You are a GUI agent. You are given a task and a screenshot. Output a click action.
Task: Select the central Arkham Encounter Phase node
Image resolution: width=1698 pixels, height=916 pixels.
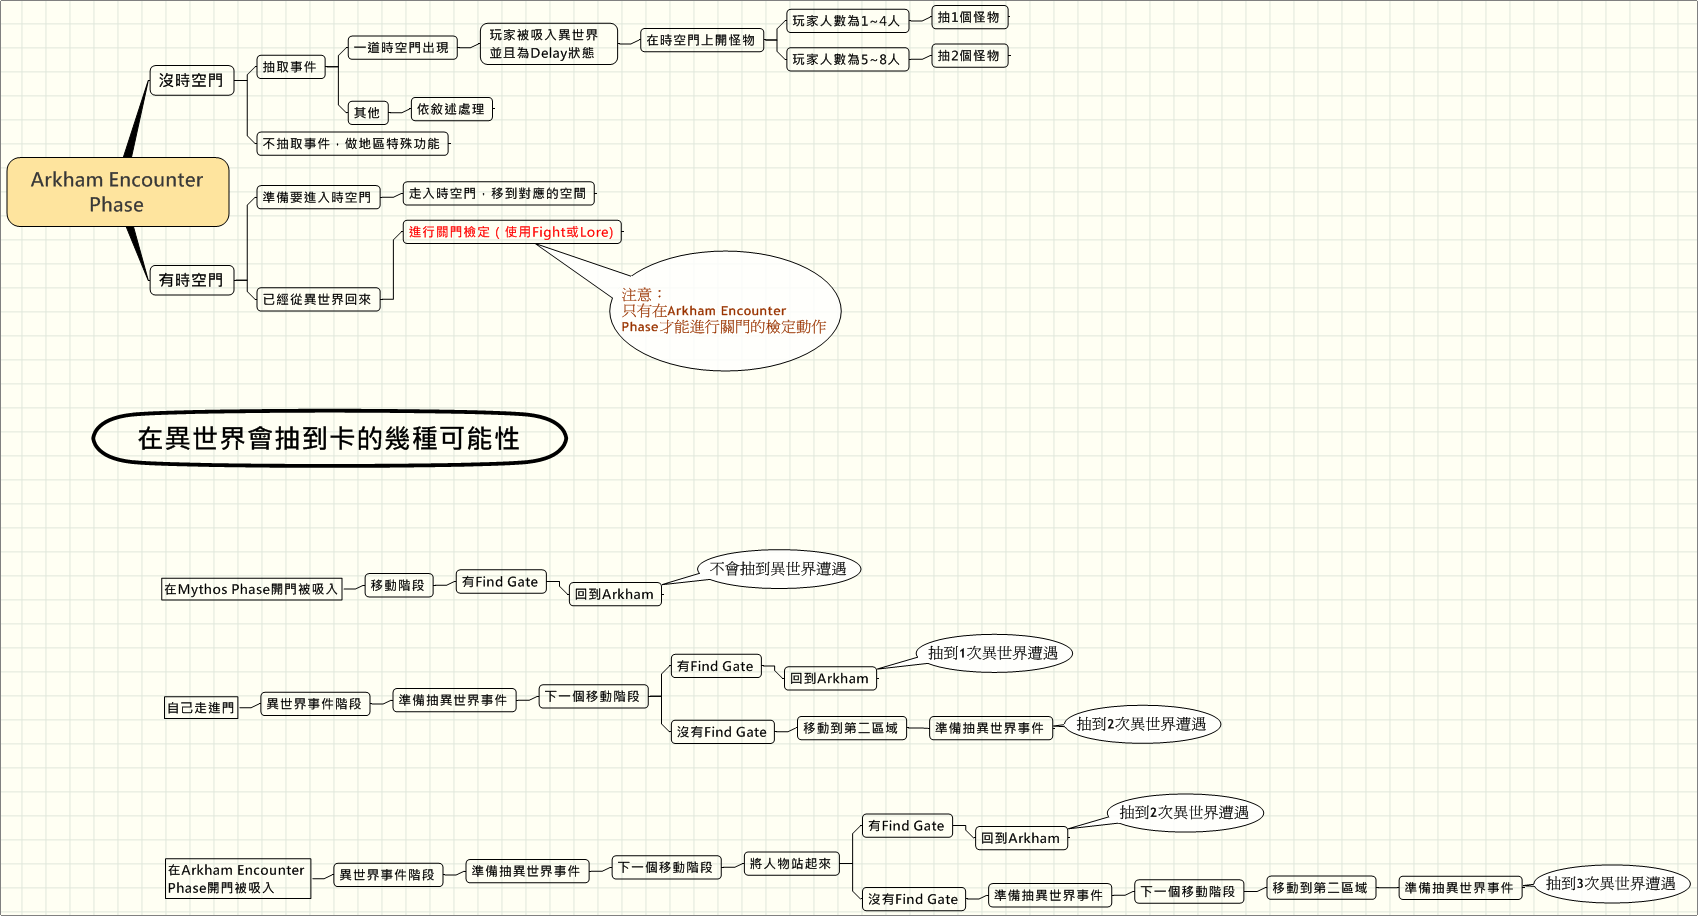pos(118,192)
